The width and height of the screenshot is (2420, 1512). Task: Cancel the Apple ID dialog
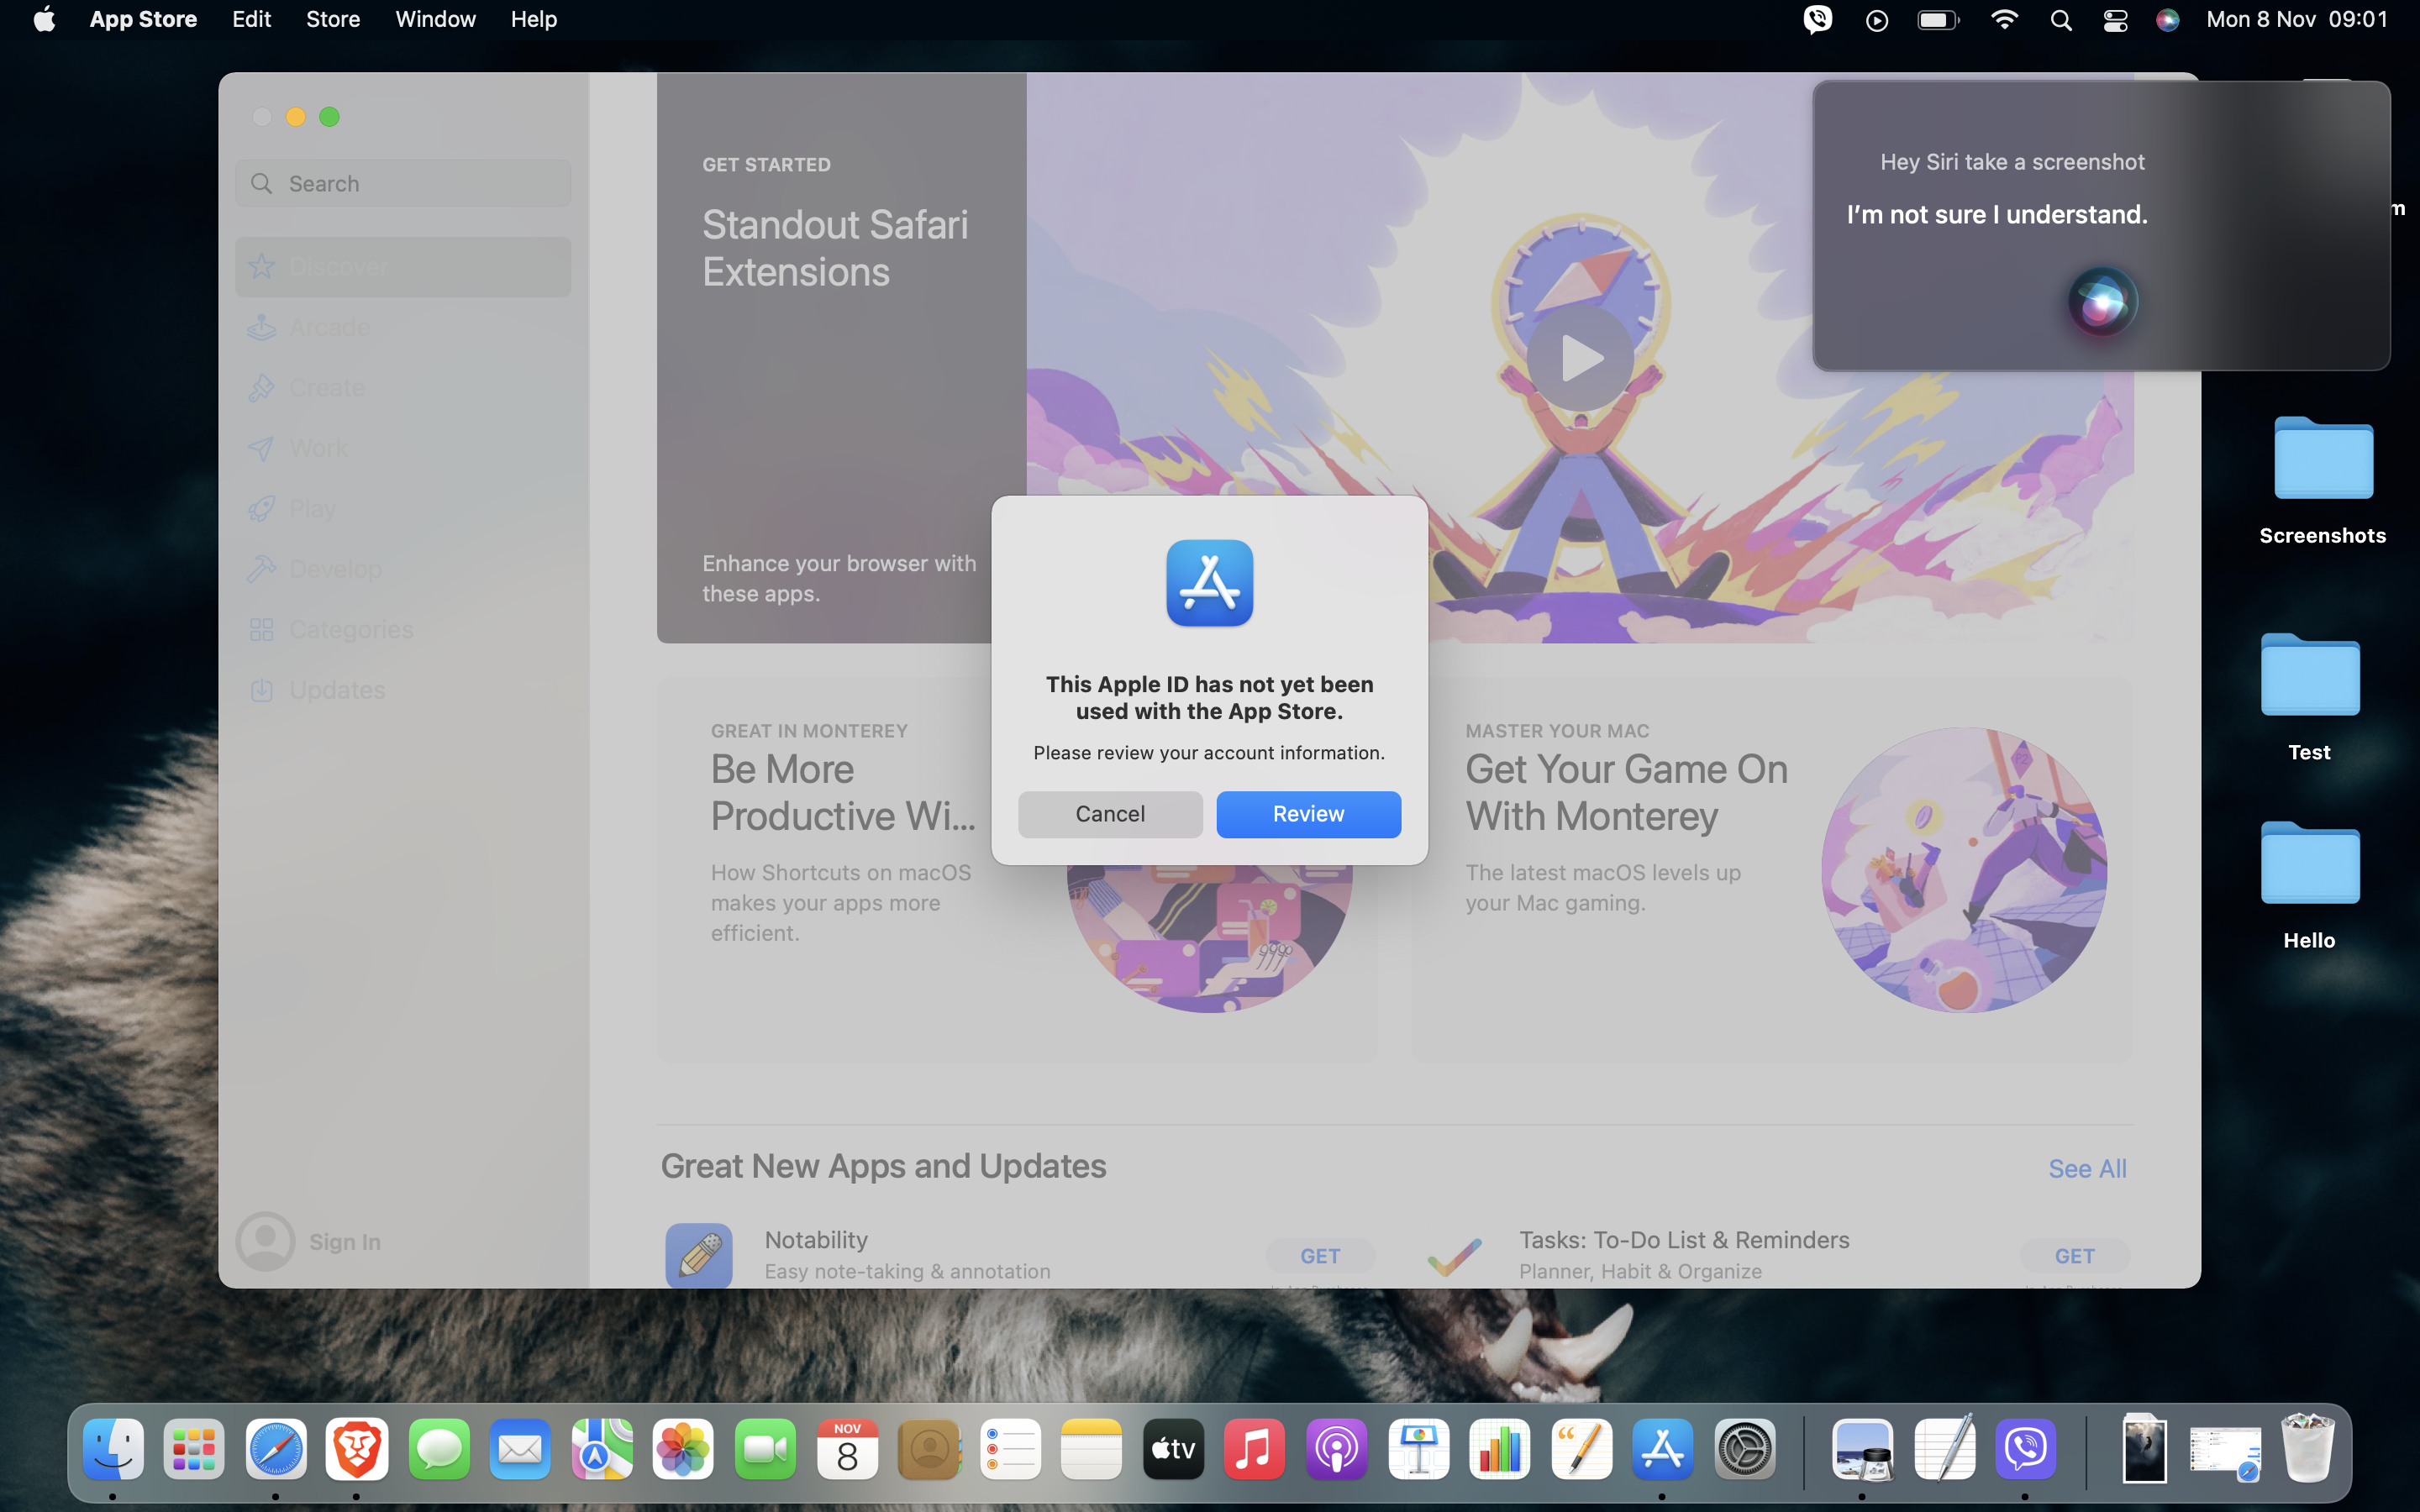[1109, 814]
